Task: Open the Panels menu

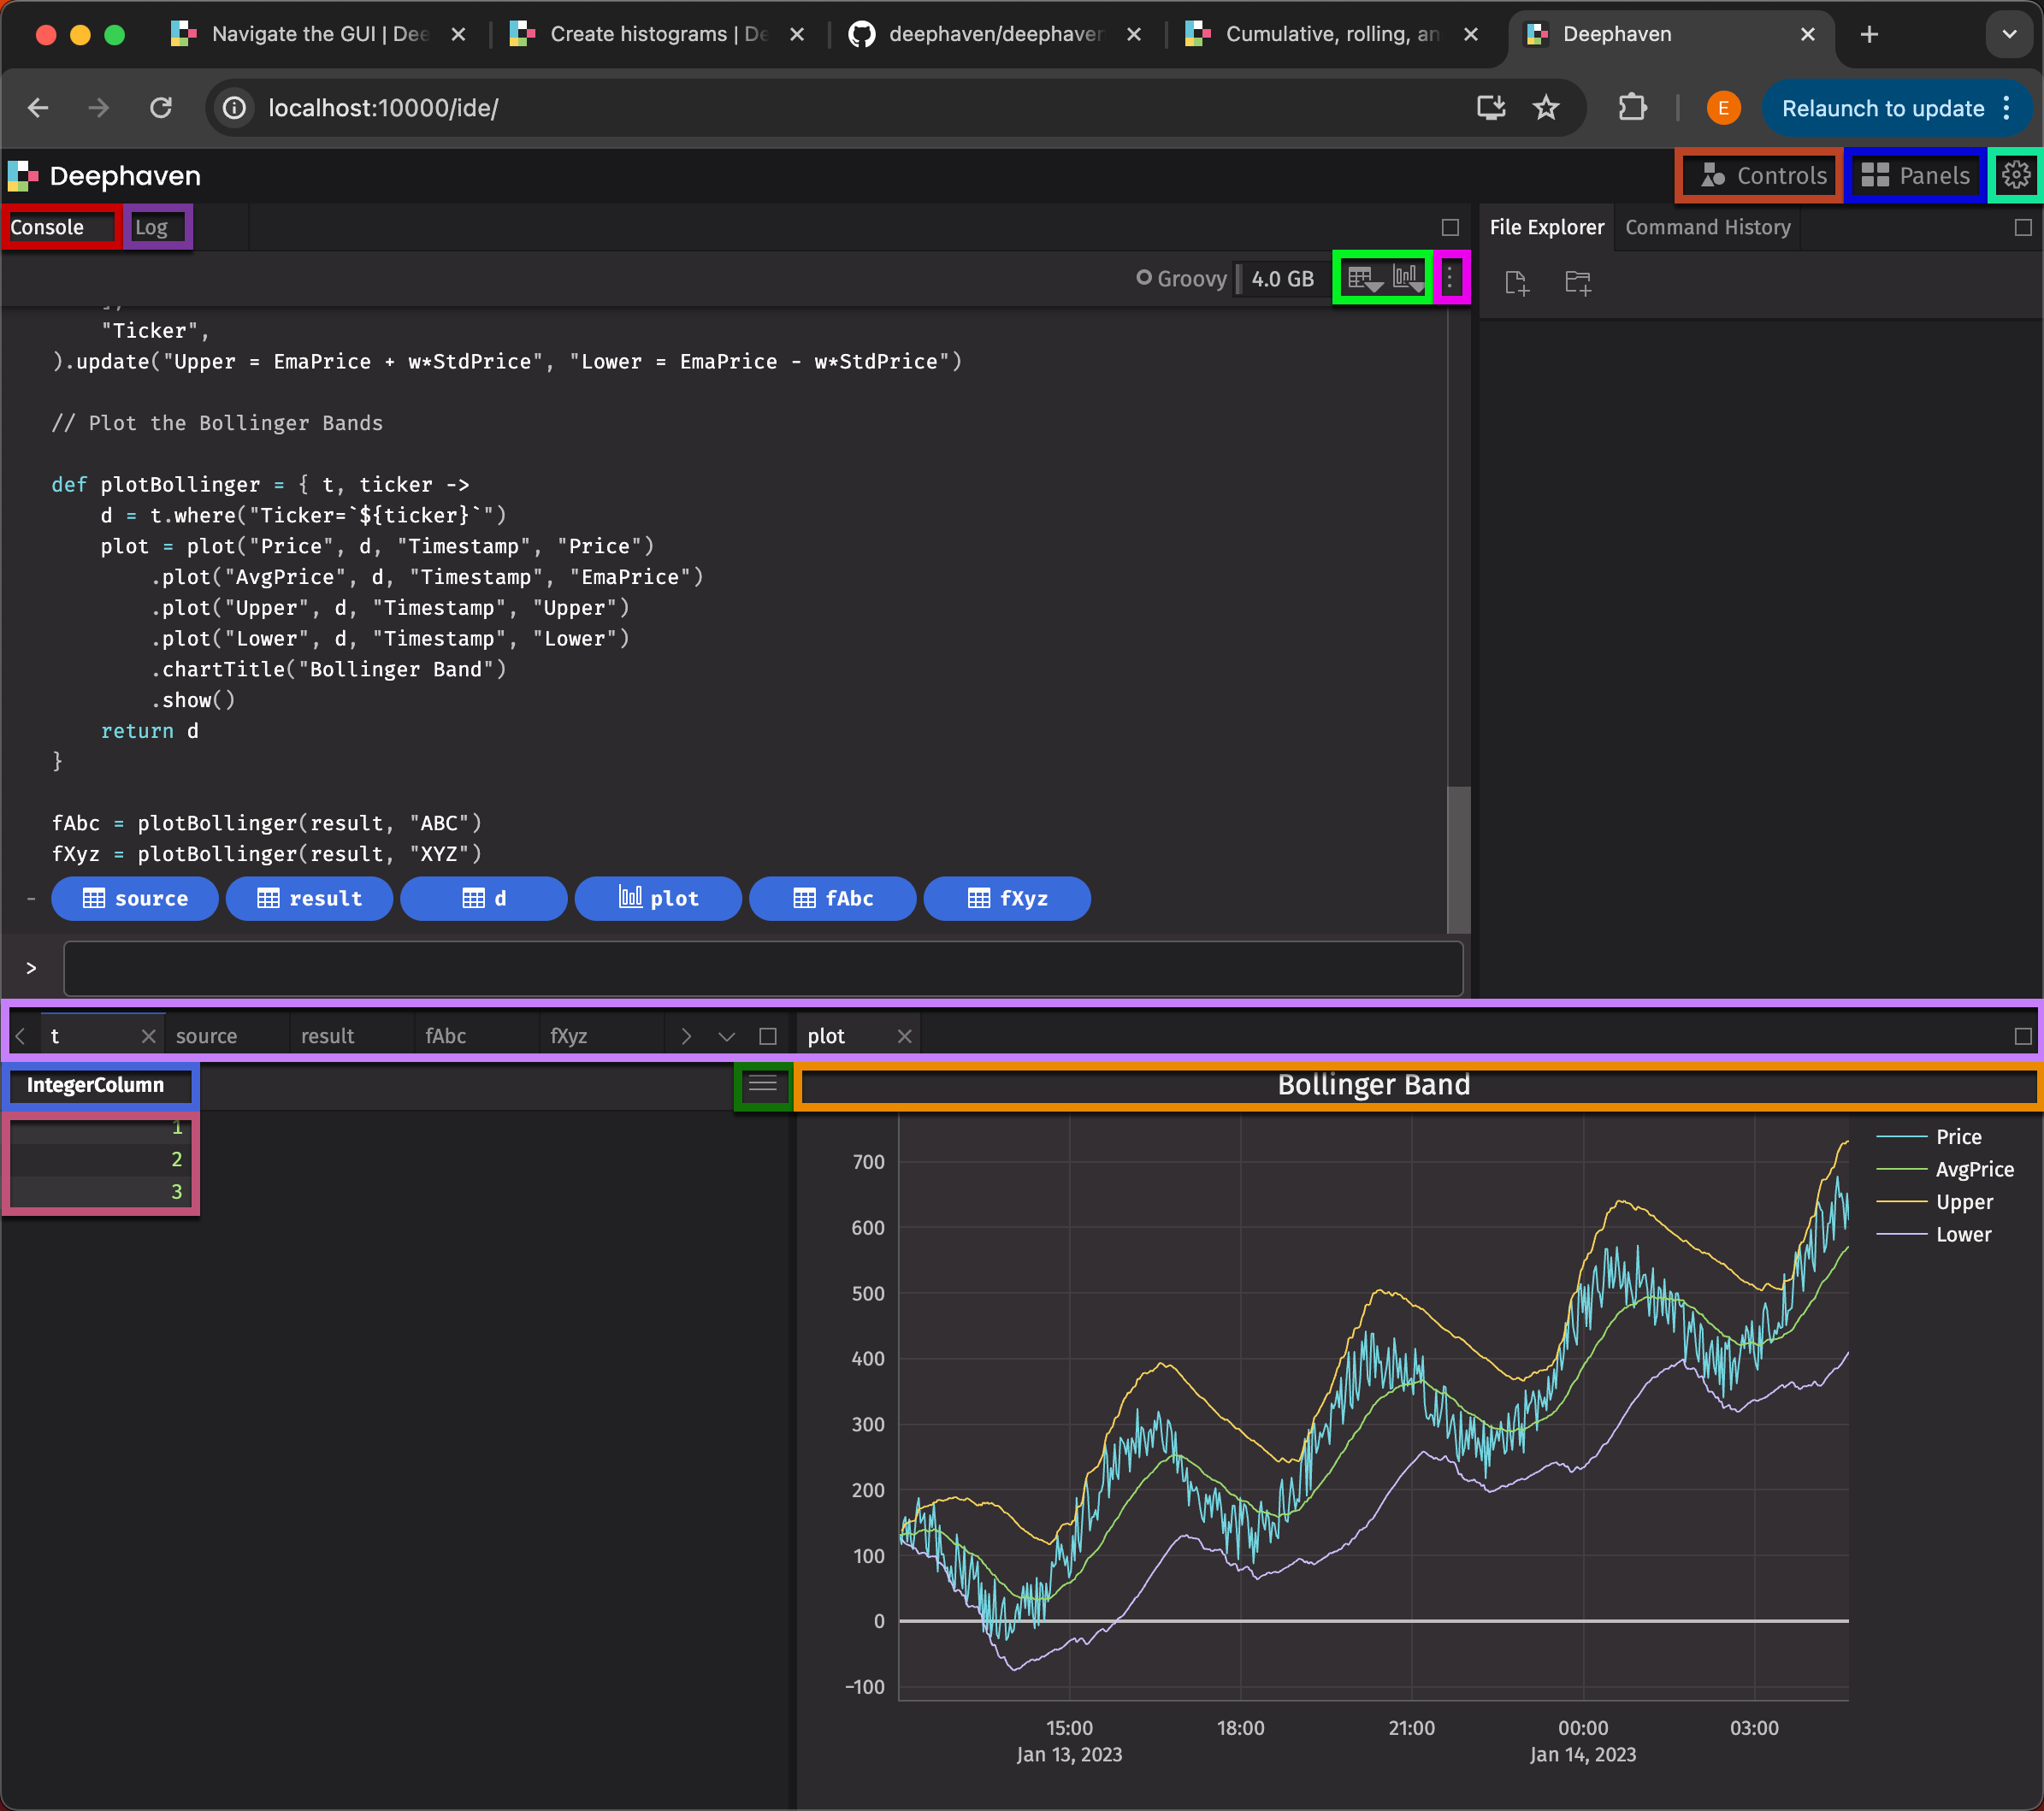Action: click(1915, 175)
